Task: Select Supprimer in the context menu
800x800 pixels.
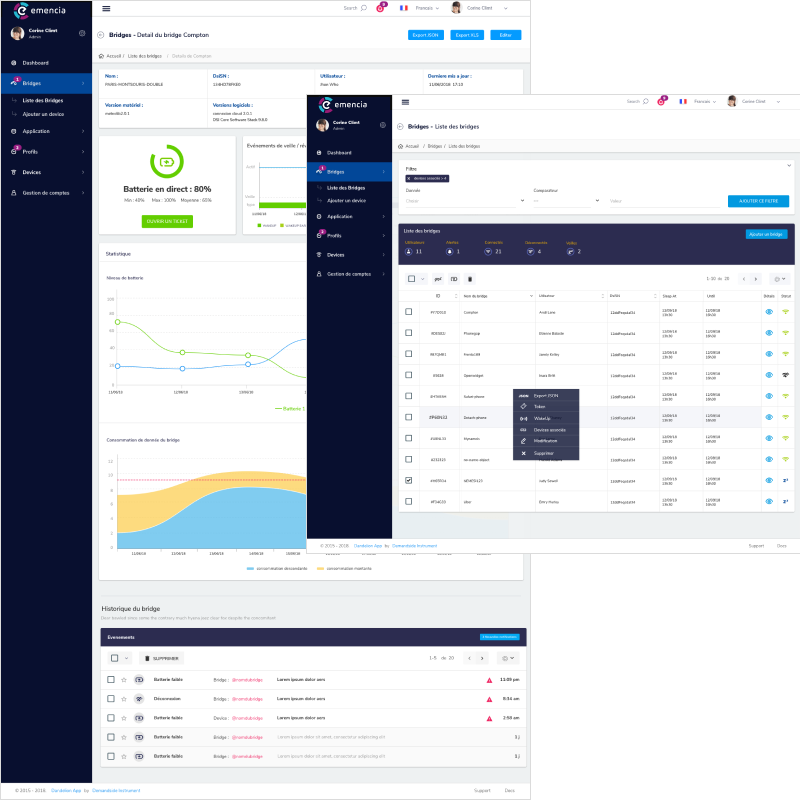Action: tap(545, 453)
